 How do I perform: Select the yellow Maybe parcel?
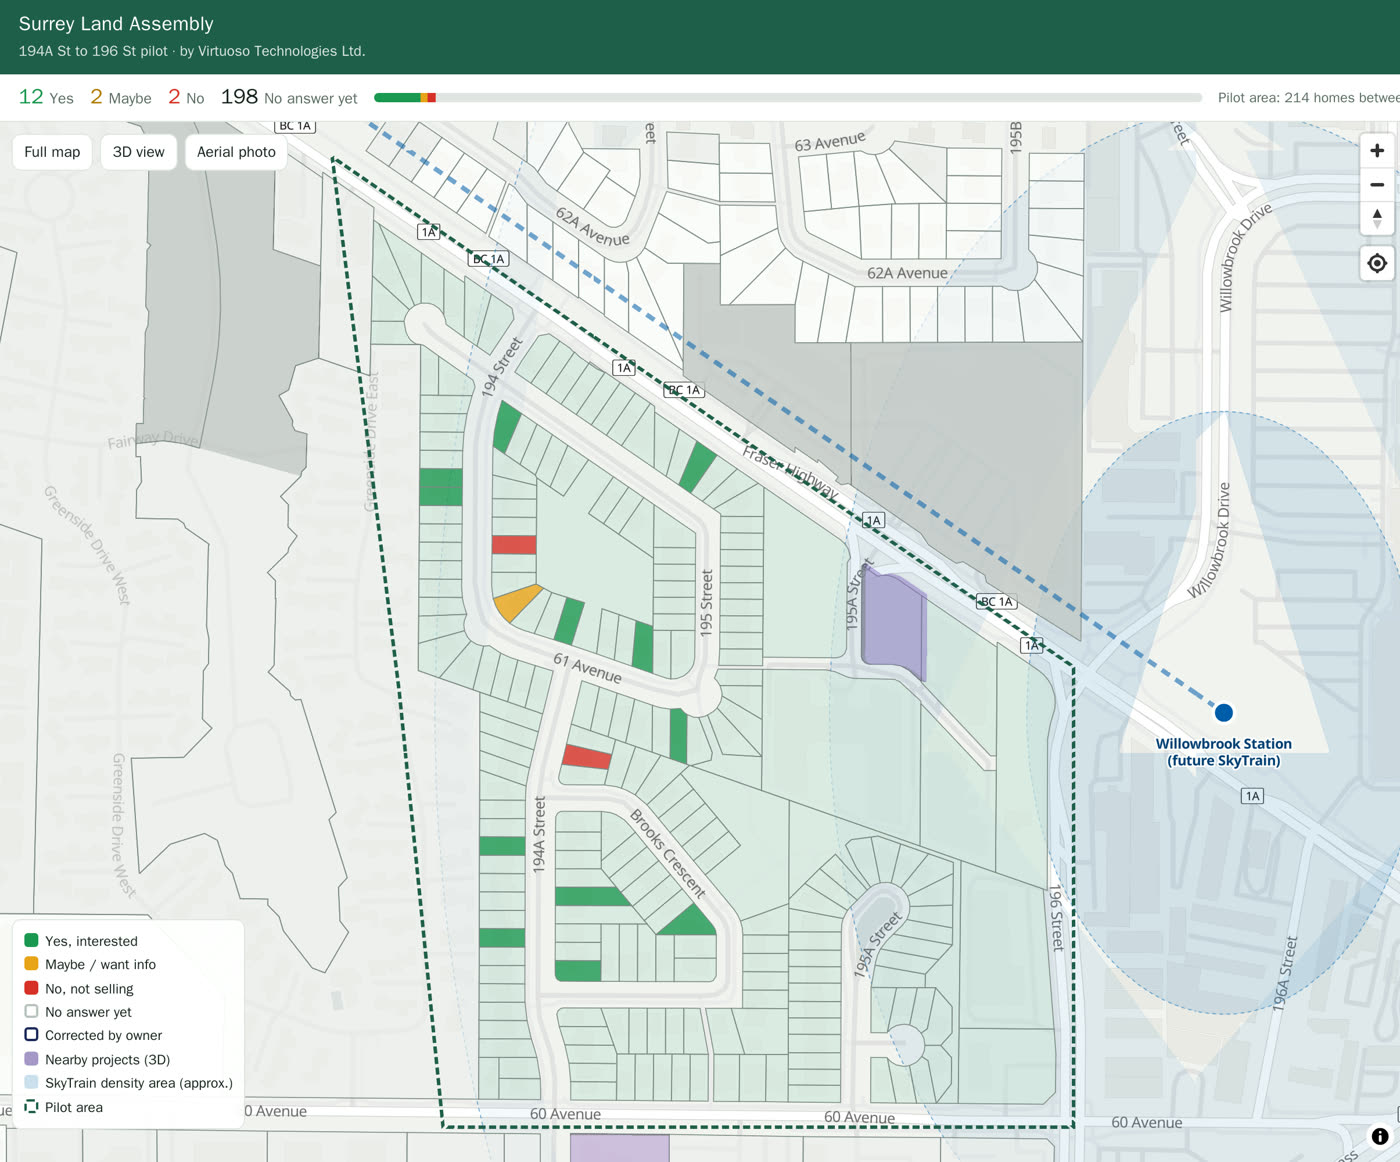click(x=515, y=603)
